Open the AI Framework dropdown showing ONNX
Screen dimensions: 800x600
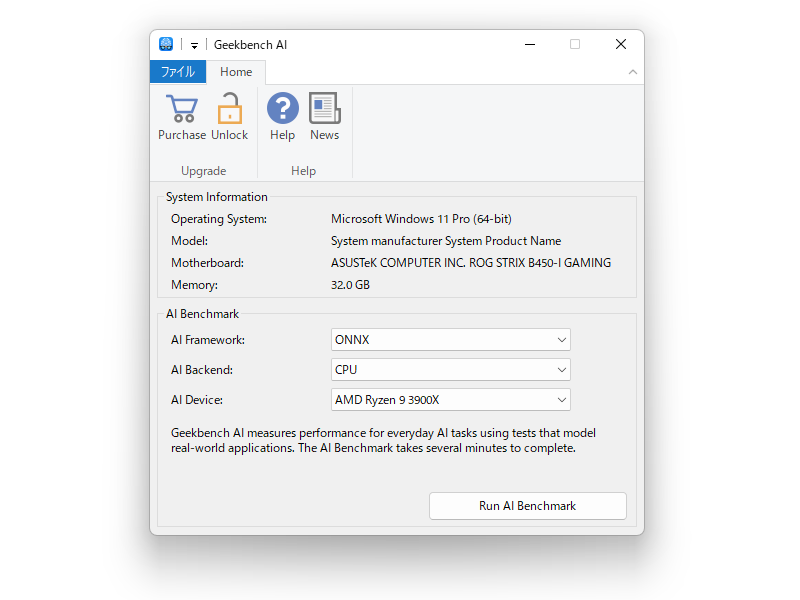click(x=560, y=339)
